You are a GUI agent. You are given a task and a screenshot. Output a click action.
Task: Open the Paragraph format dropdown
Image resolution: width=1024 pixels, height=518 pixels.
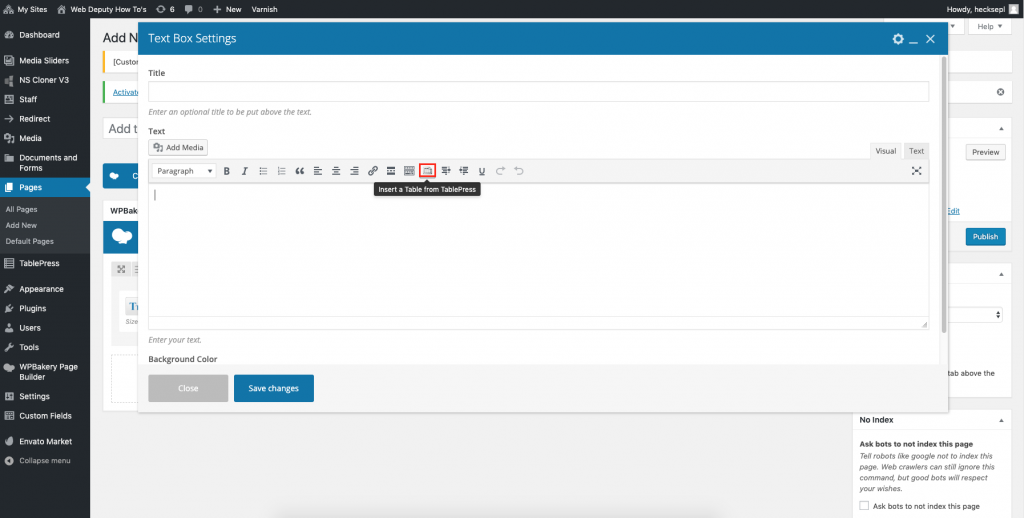click(x=184, y=171)
